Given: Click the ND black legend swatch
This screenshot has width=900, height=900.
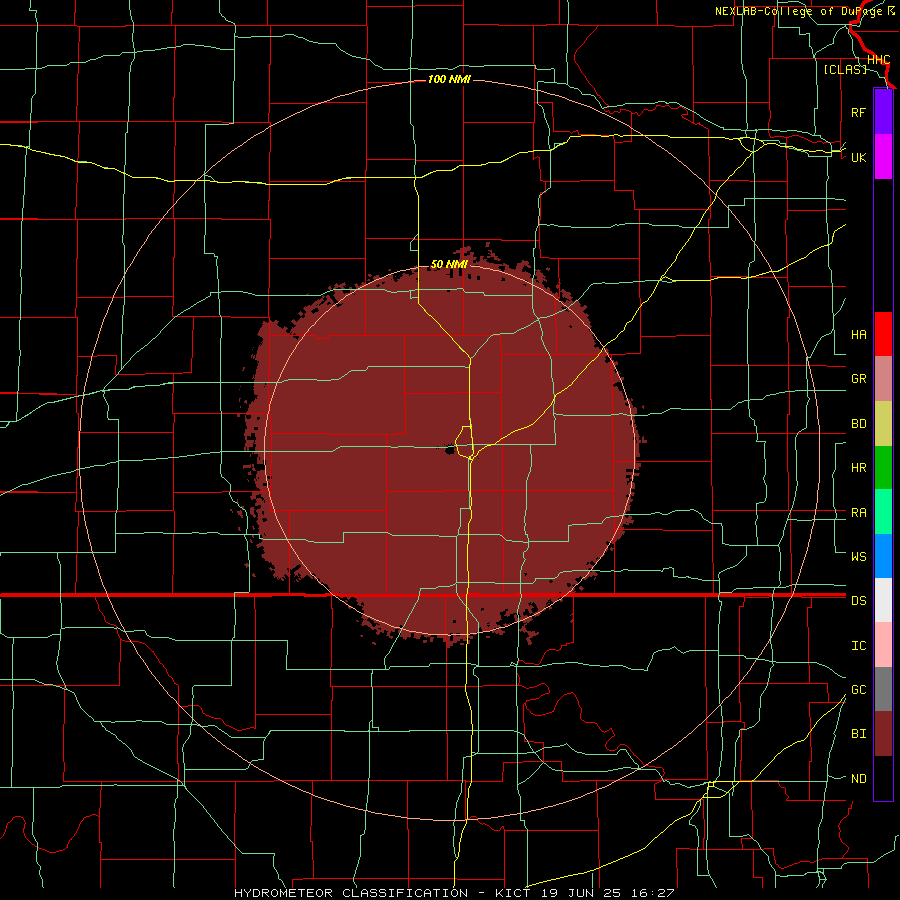Looking at the screenshot, I should [x=883, y=778].
